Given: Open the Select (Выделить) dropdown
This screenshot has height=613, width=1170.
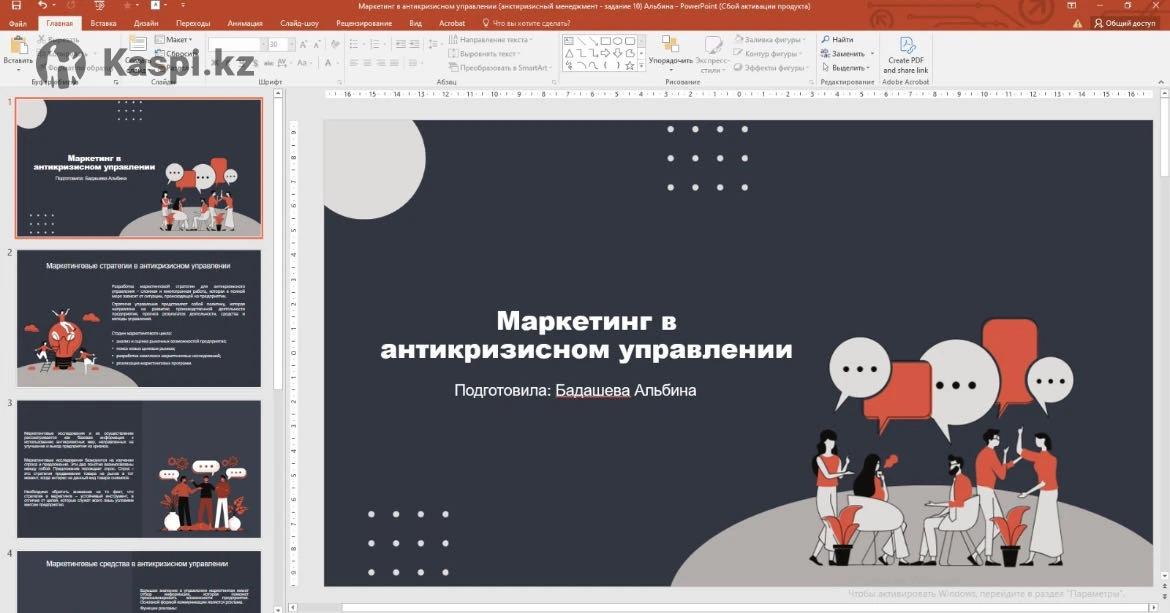Looking at the screenshot, I should [847, 68].
